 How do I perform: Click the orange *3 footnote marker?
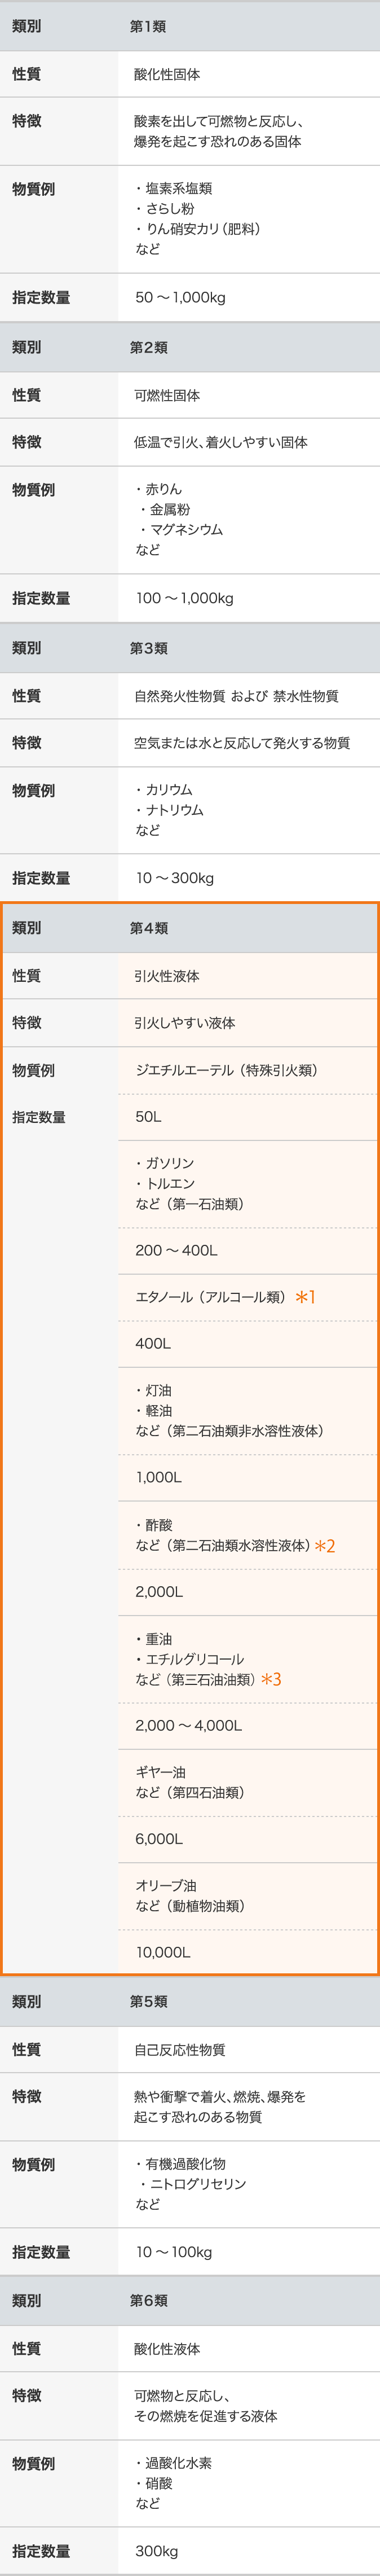[271, 1679]
